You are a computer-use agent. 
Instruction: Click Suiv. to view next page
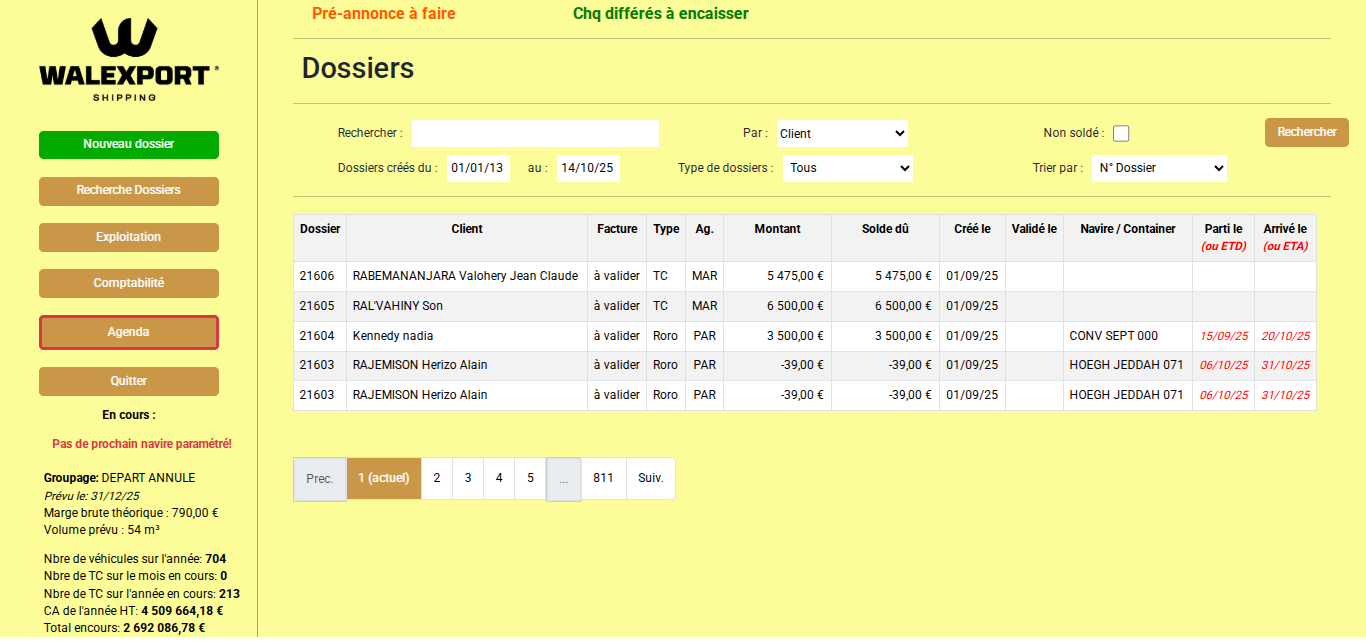click(x=651, y=478)
